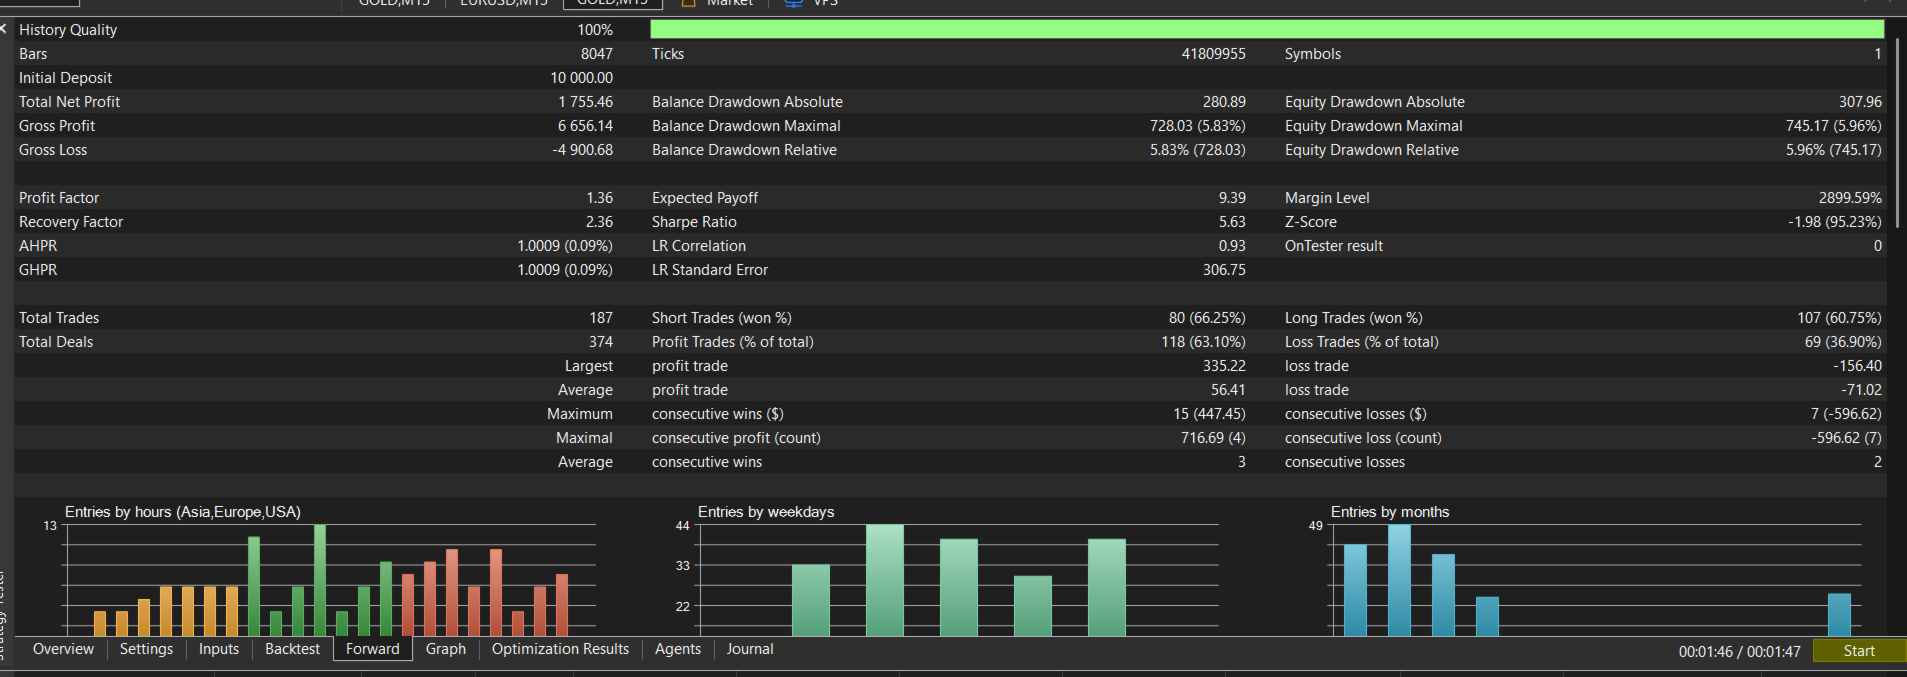Open the Graph tab
The image size is (1907, 677).
click(x=445, y=649)
